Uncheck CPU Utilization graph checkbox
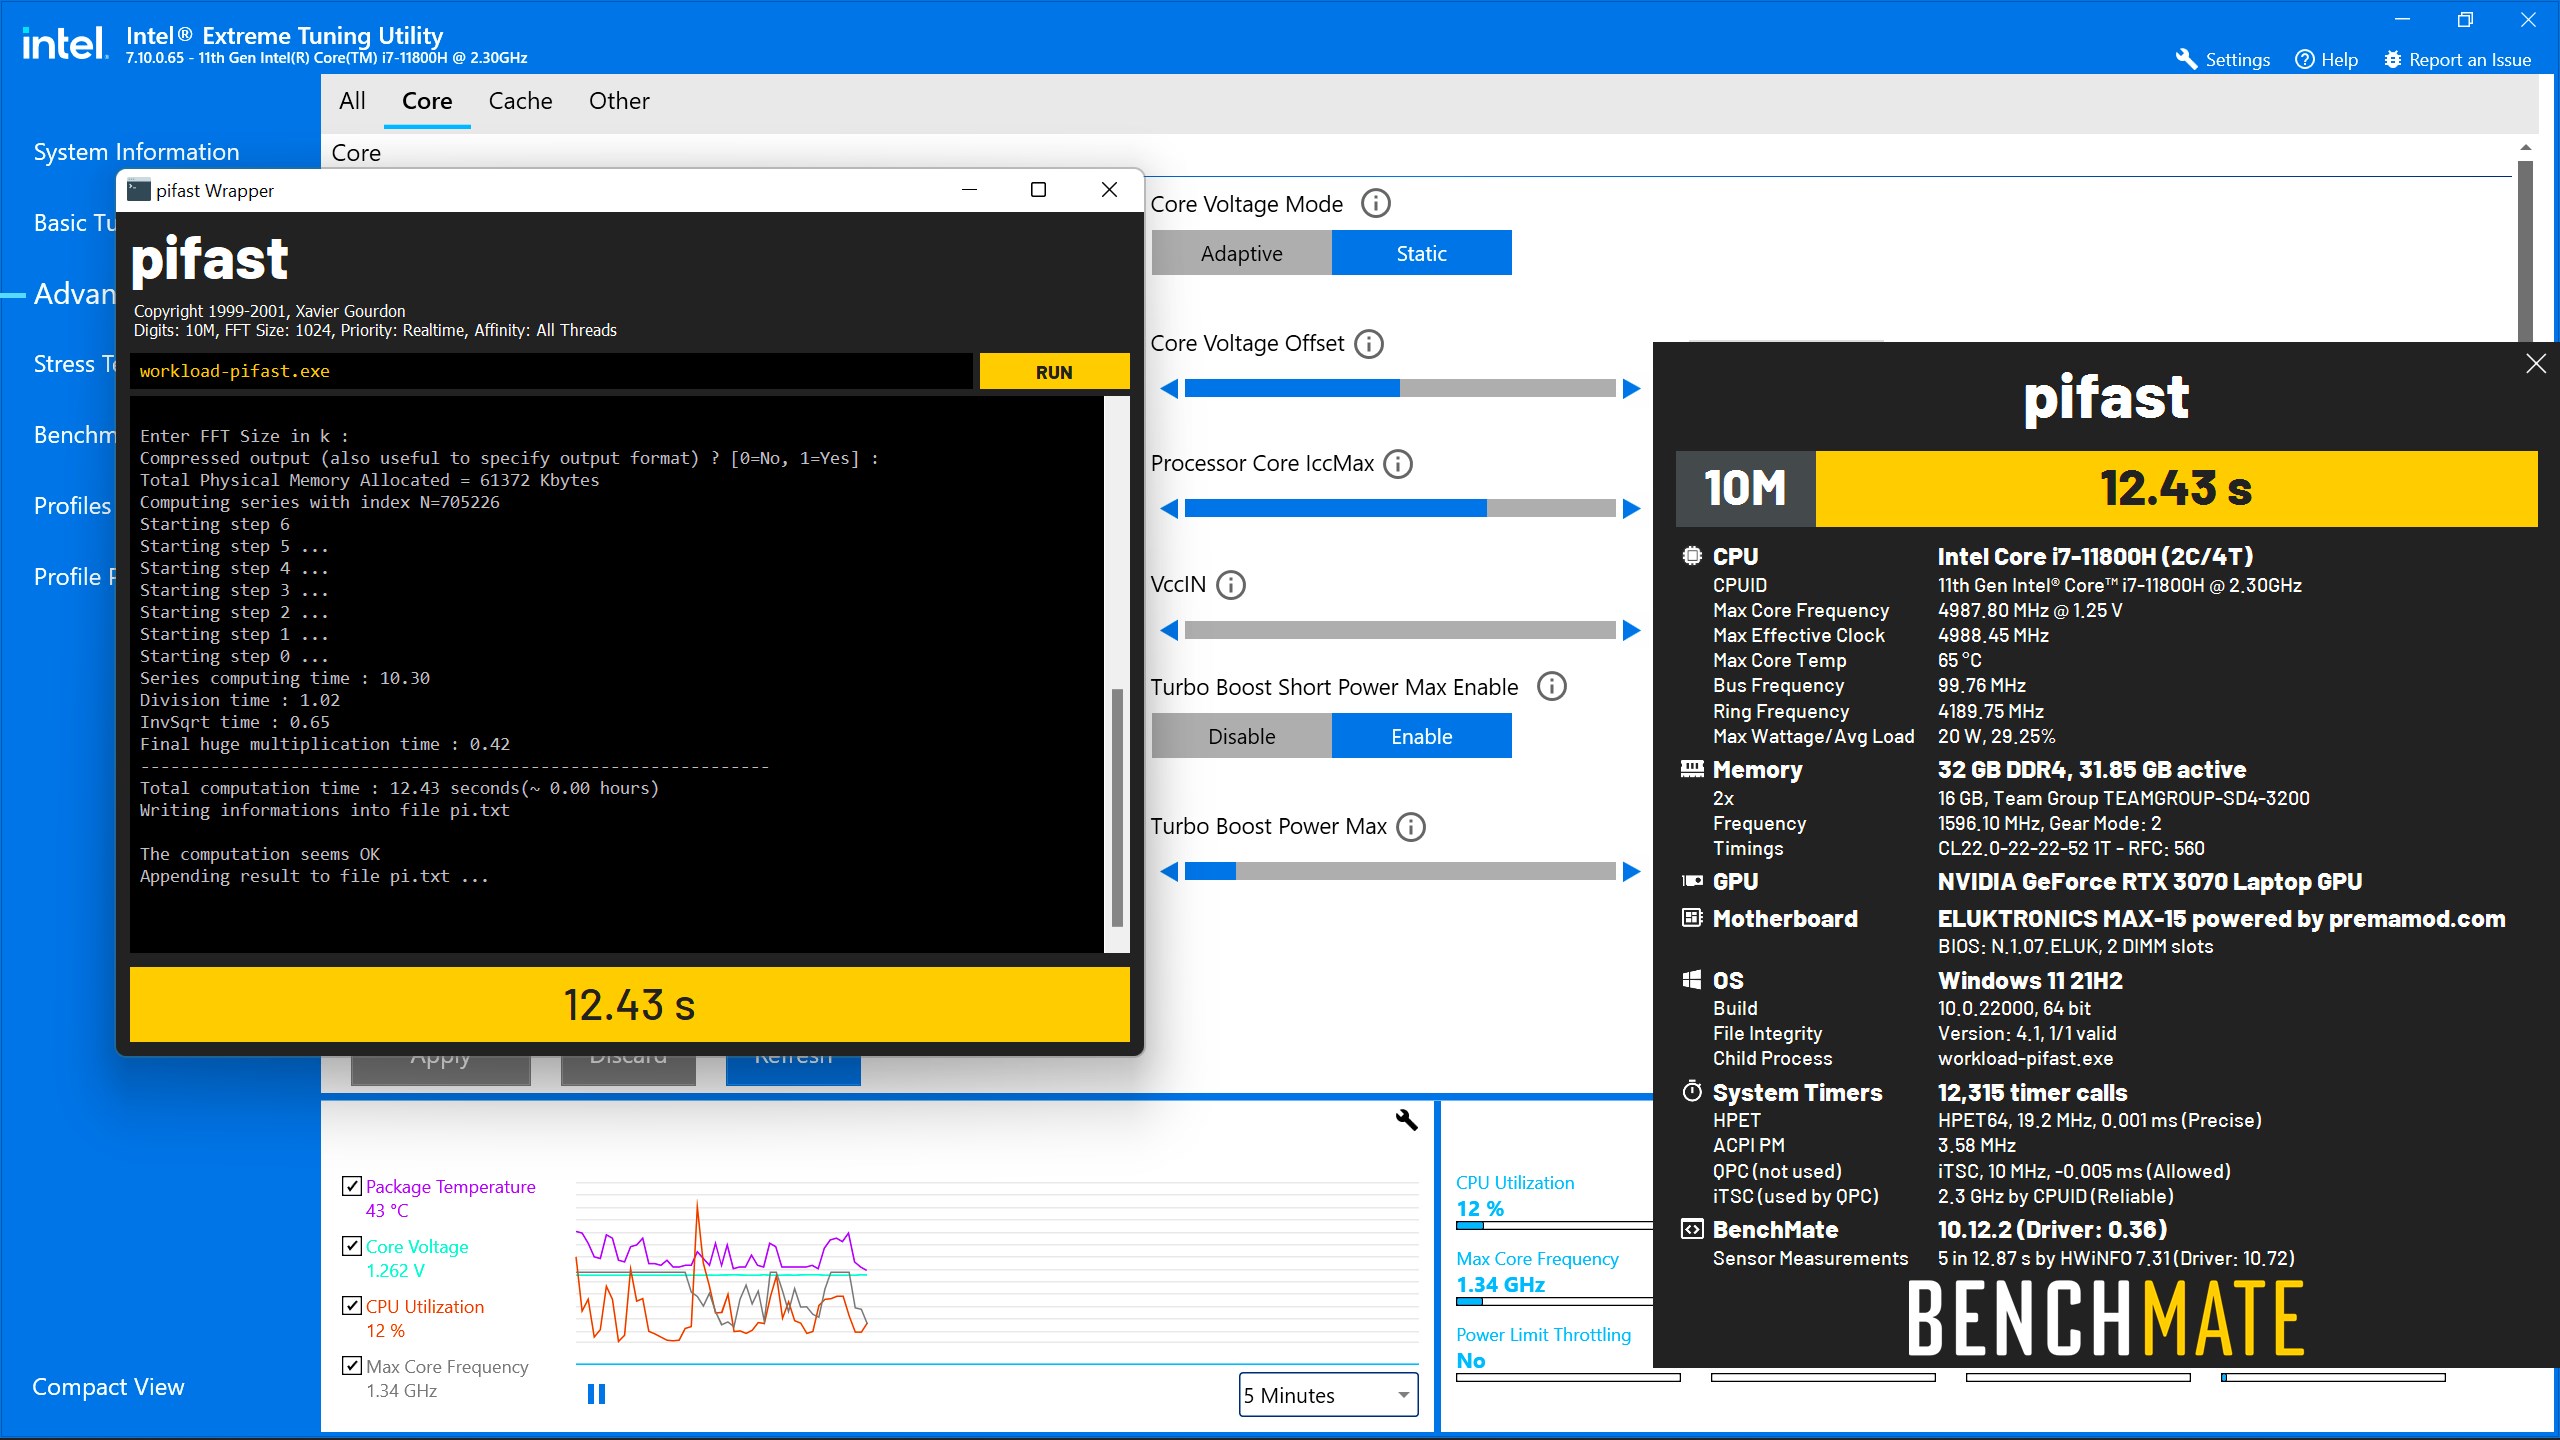The height and width of the screenshot is (1440, 2560). pyautogui.click(x=351, y=1306)
